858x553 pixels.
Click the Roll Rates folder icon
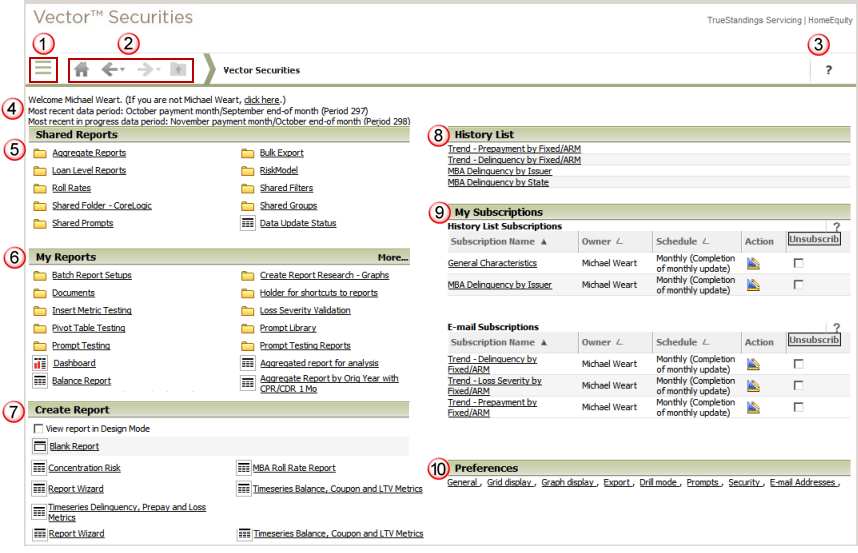39,188
